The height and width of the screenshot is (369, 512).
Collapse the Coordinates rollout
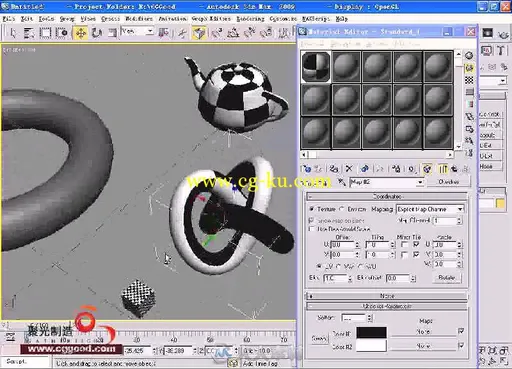click(x=387, y=196)
